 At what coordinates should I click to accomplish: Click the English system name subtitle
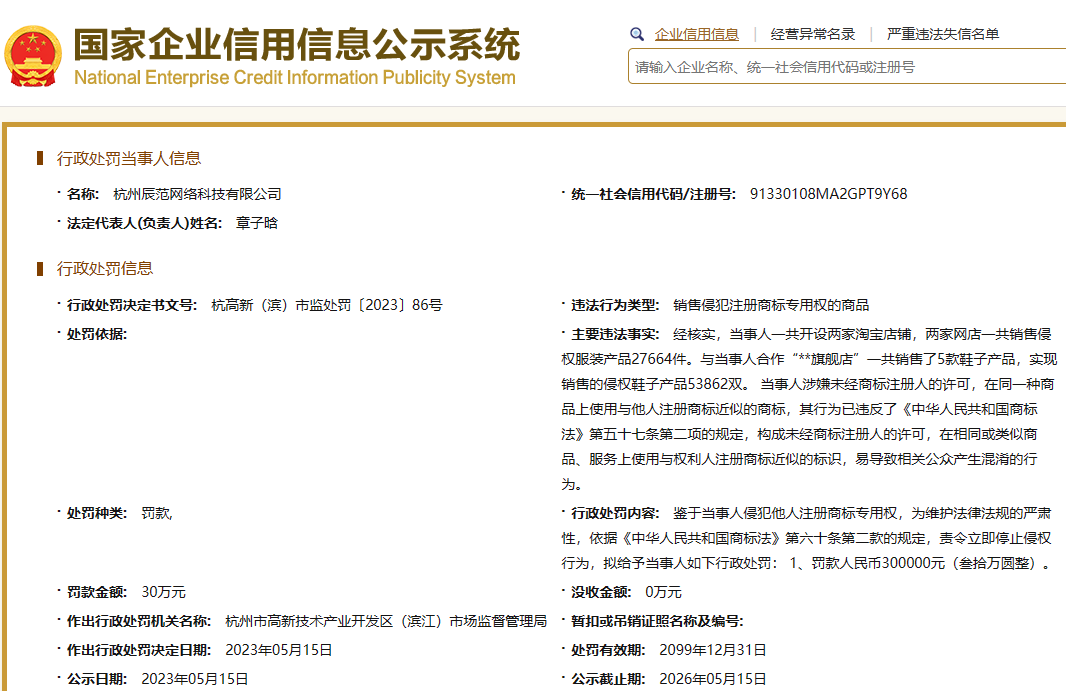tap(294, 78)
